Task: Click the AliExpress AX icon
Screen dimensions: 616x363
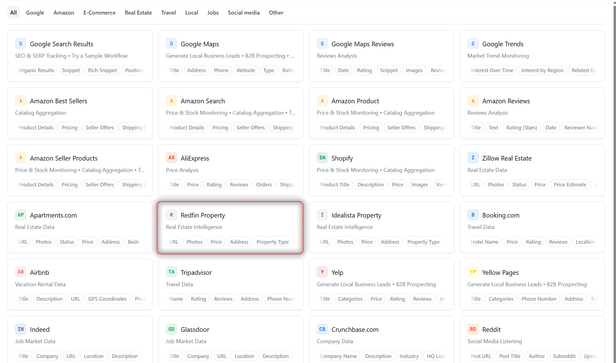Action: tap(171, 158)
